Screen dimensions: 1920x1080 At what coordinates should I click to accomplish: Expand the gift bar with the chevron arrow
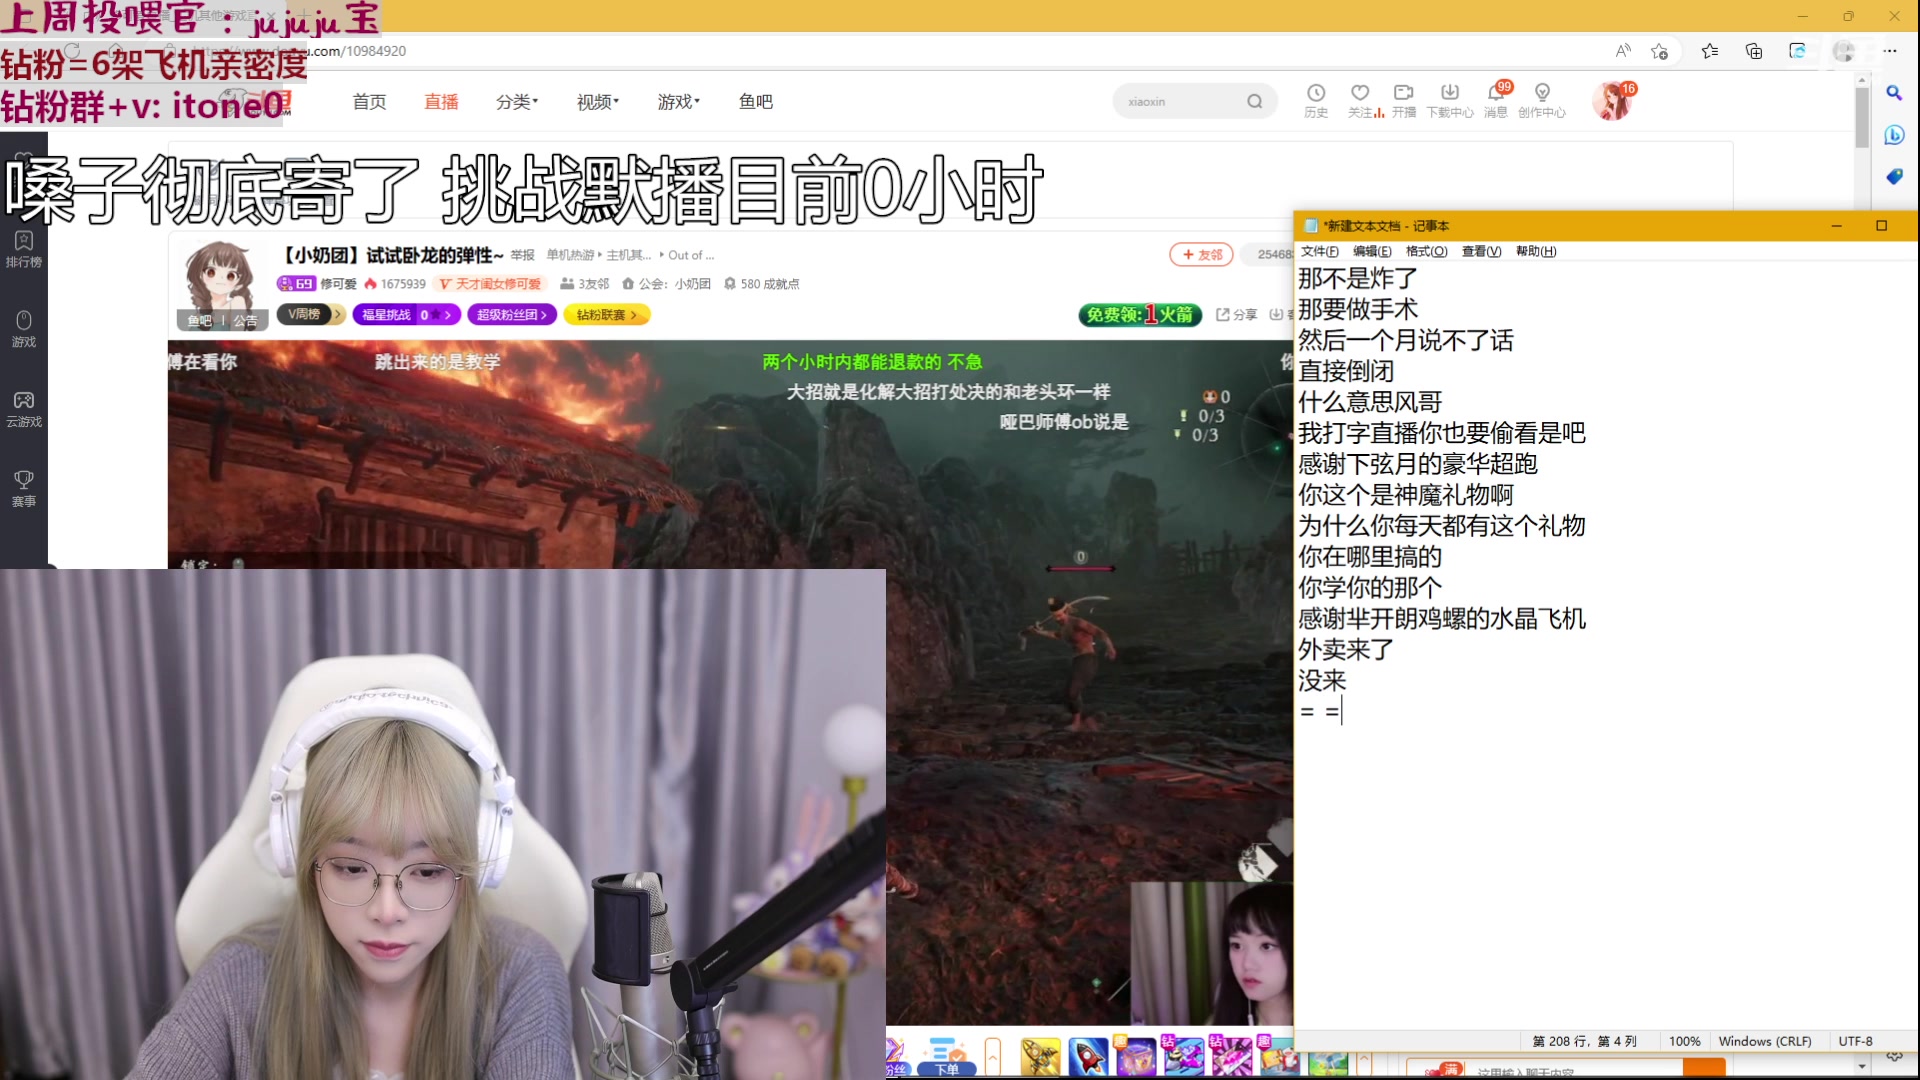(x=991, y=1056)
